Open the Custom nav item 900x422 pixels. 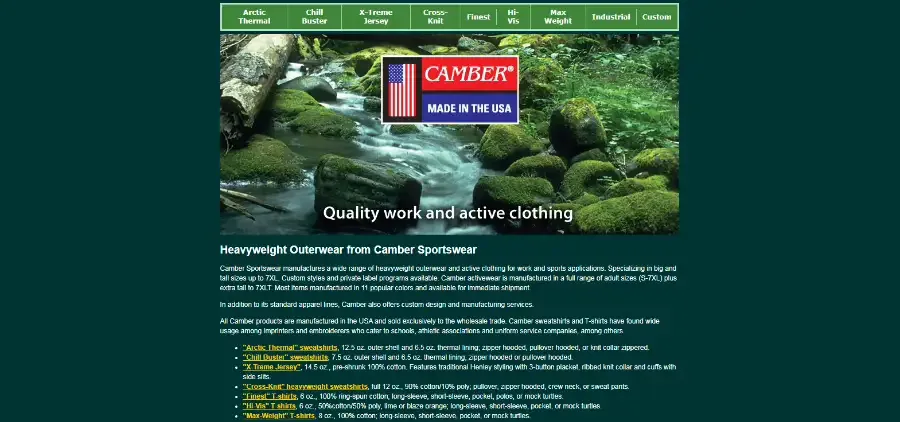657,17
